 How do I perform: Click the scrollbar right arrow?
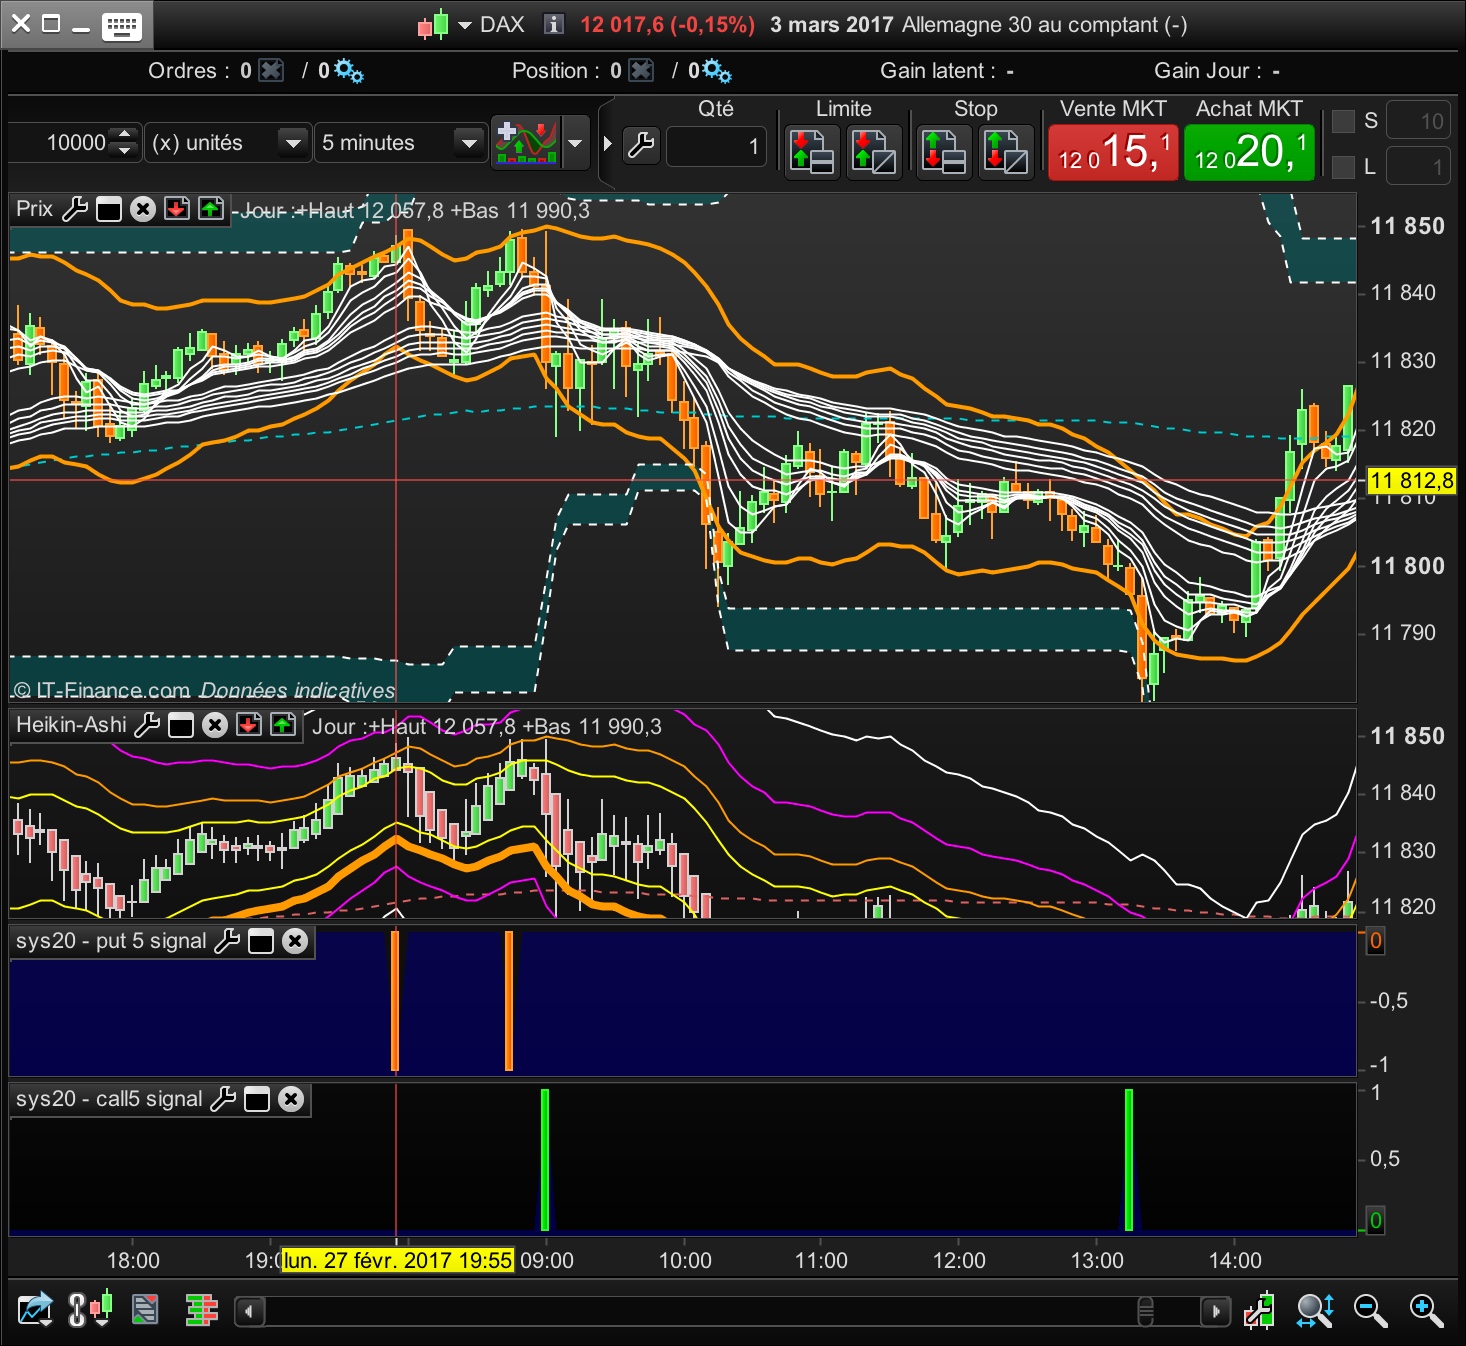(1215, 1311)
